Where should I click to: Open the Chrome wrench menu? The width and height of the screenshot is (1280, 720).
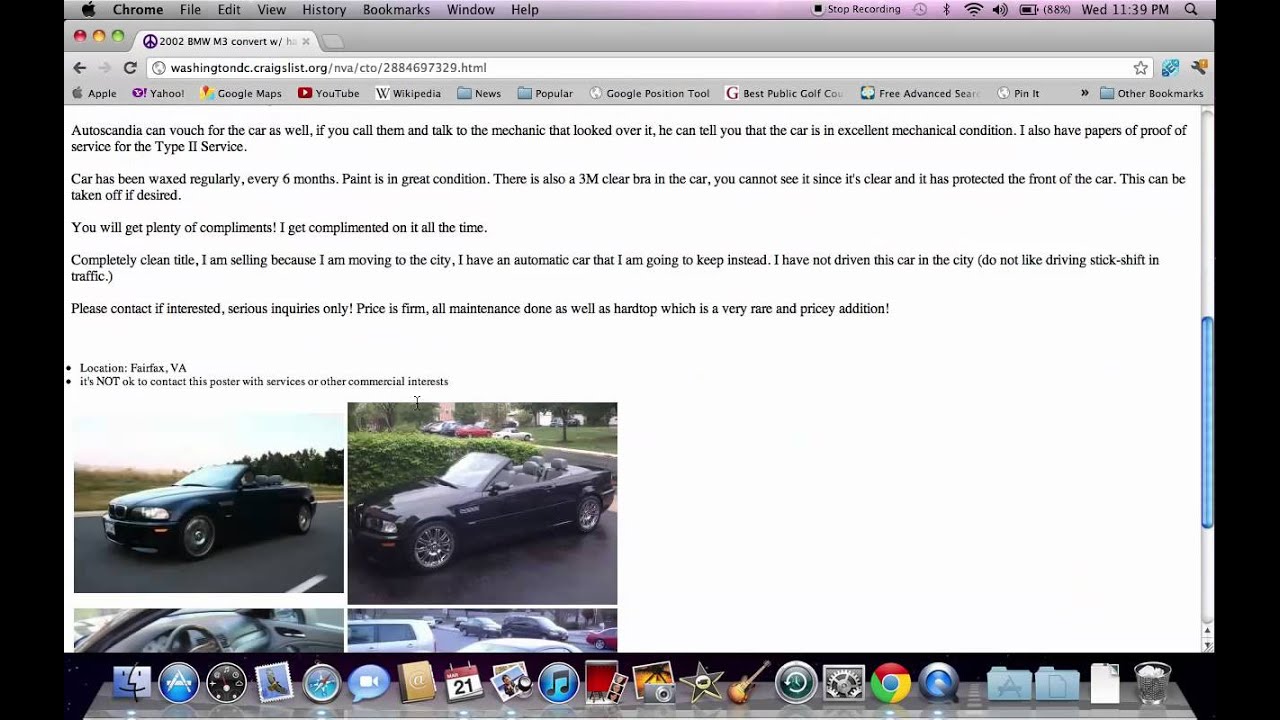1200,67
